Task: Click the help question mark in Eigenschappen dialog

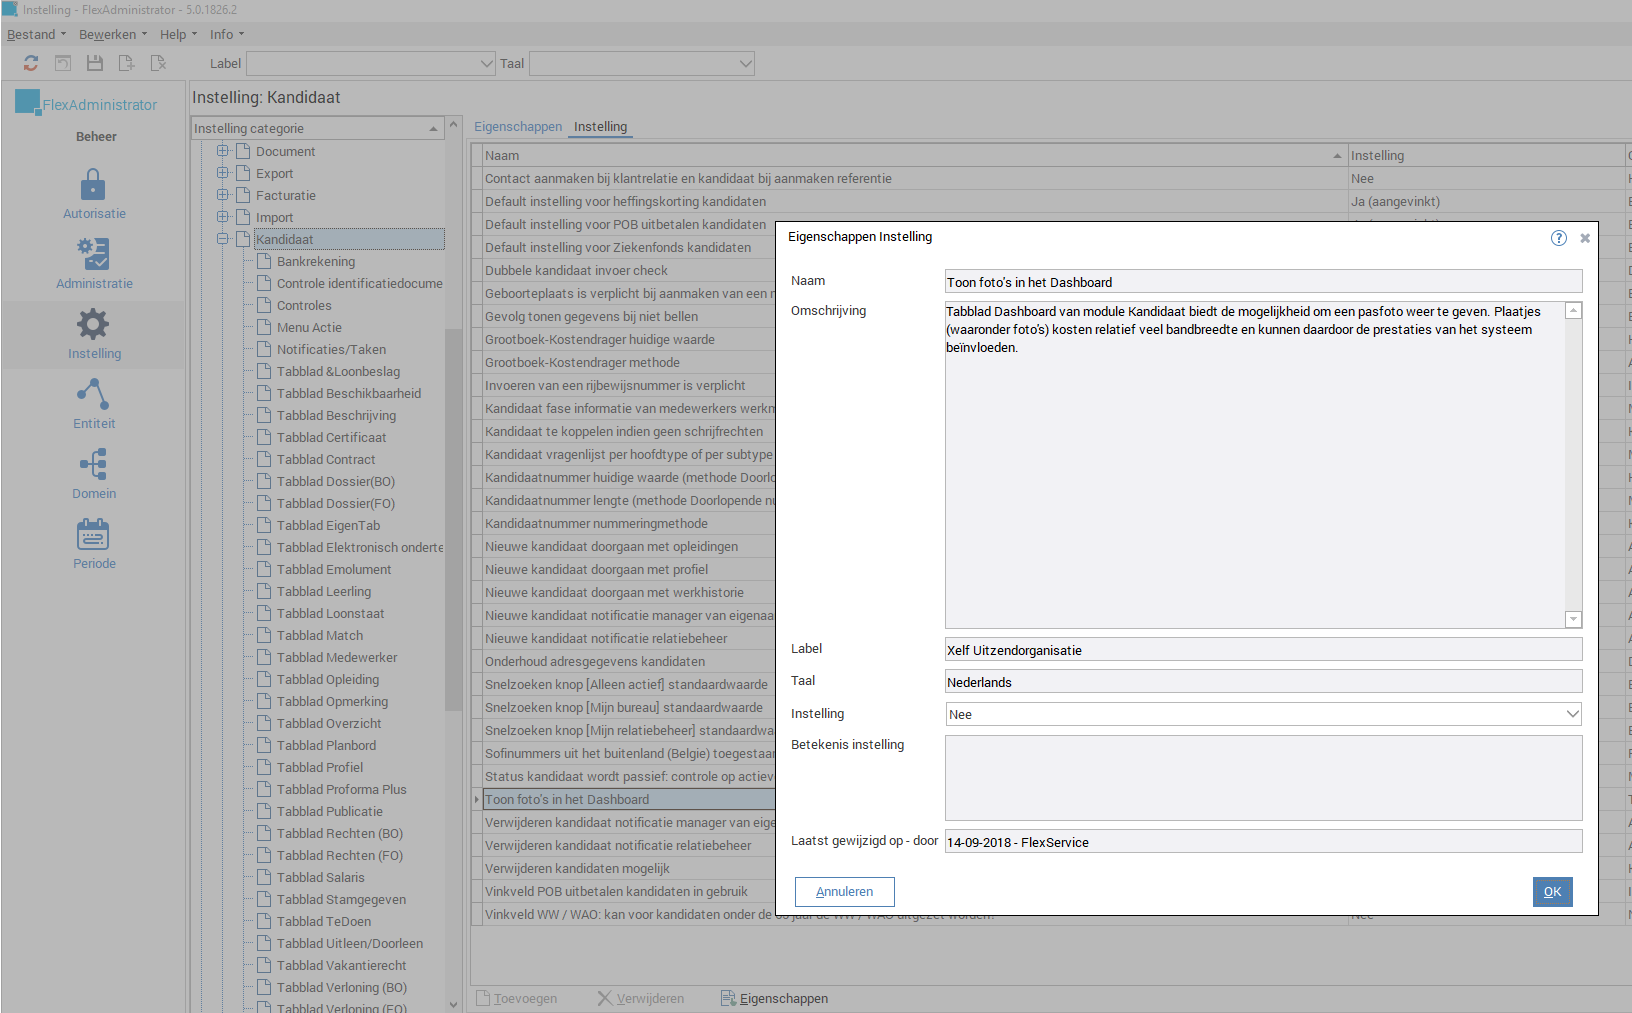Action: click(1558, 238)
